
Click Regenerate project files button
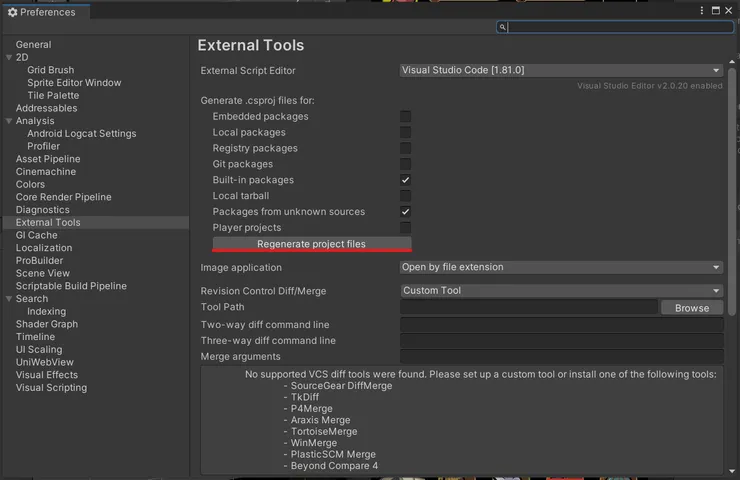[311, 244]
